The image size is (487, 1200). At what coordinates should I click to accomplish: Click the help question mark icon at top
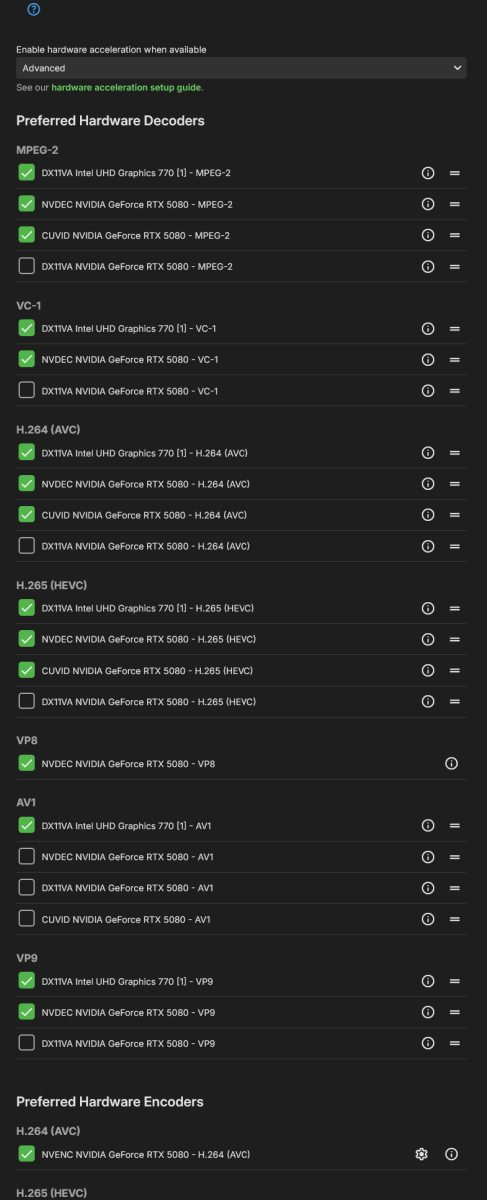click(34, 9)
